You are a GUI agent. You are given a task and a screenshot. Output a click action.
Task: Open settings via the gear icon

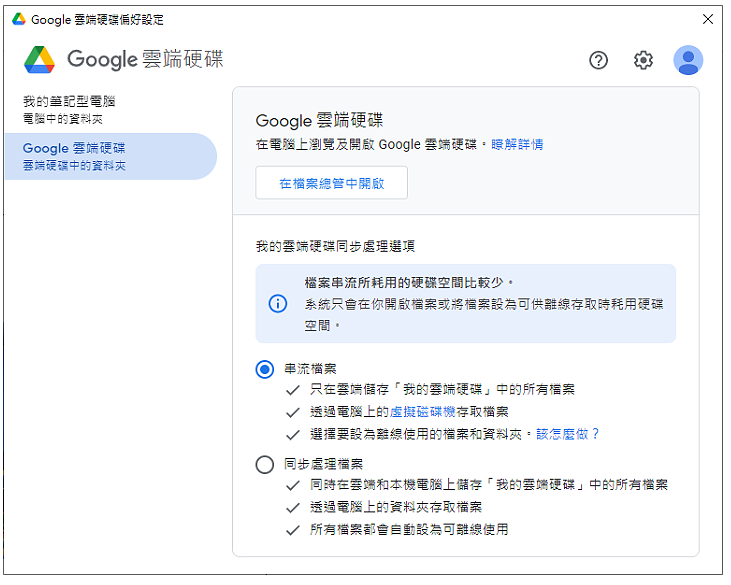pos(643,60)
